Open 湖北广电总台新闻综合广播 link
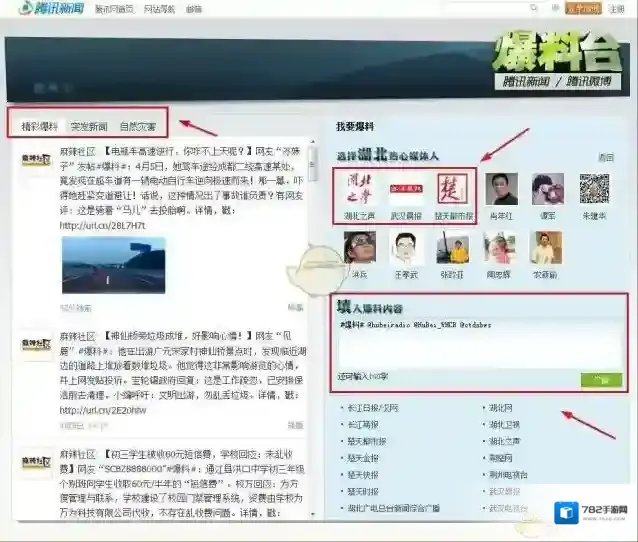This screenshot has width=638, height=542. point(393,508)
